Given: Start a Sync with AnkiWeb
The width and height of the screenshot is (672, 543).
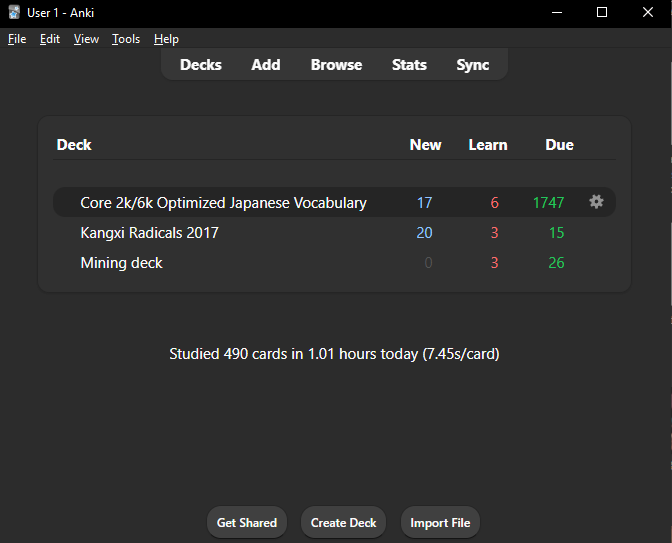Looking at the screenshot, I should point(473,65).
